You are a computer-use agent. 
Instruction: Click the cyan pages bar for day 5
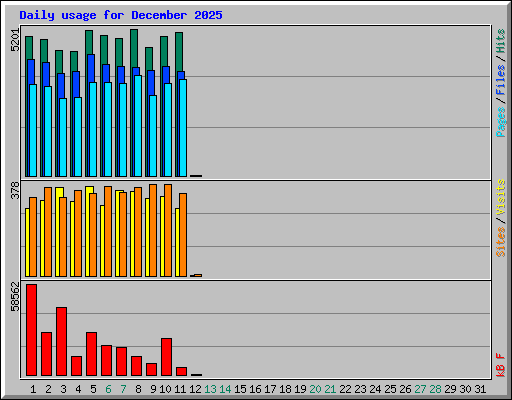pyautogui.click(x=93, y=129)
